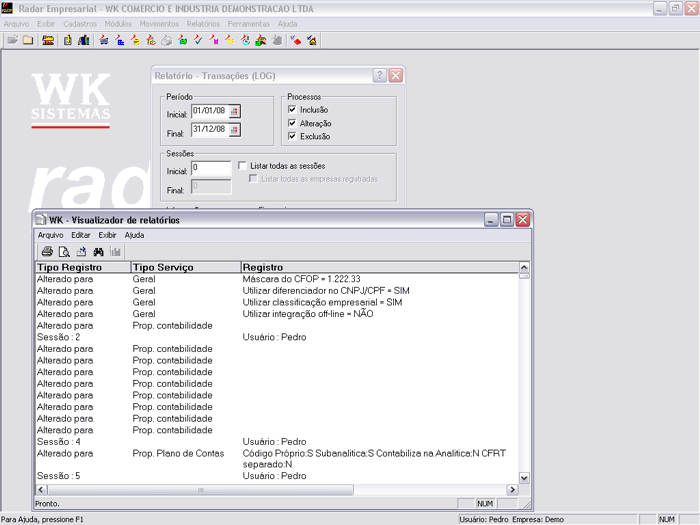The image size is (700, 525).
Task: Open the calendar picker for Final date
Action: (x=235, y=128)
